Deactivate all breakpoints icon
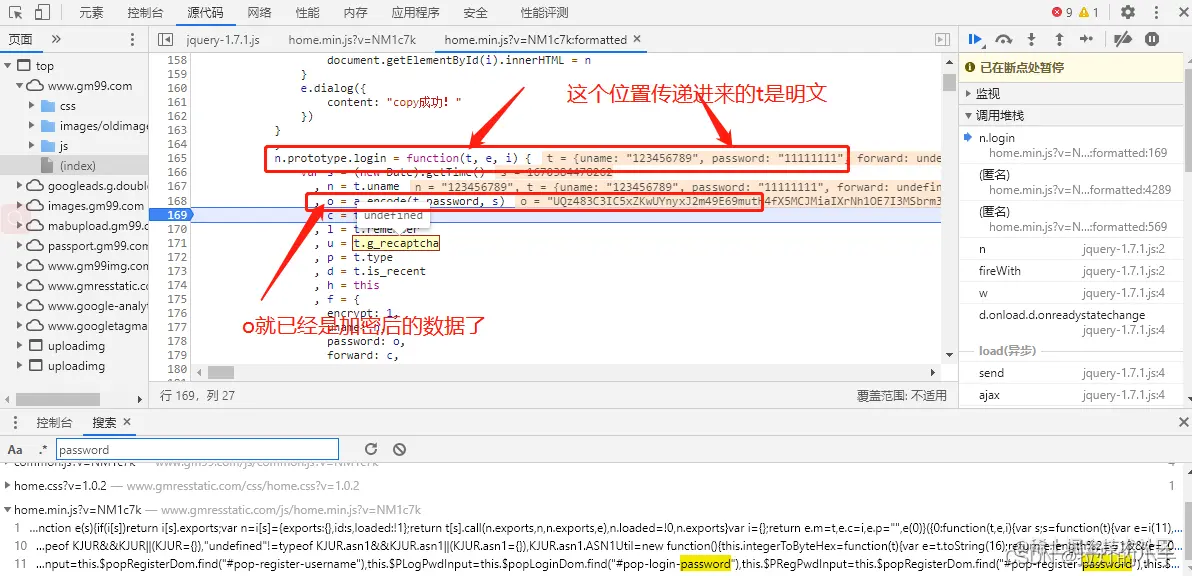This screenshot has height=576, width=1192. [1122, 40]
